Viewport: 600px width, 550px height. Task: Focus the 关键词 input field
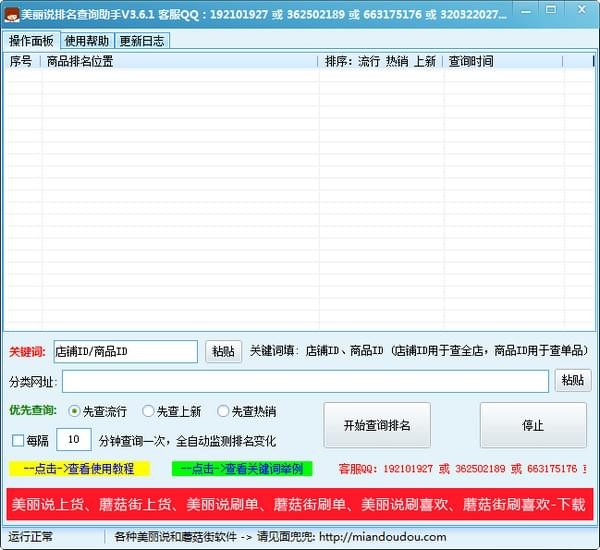(125, 352)
